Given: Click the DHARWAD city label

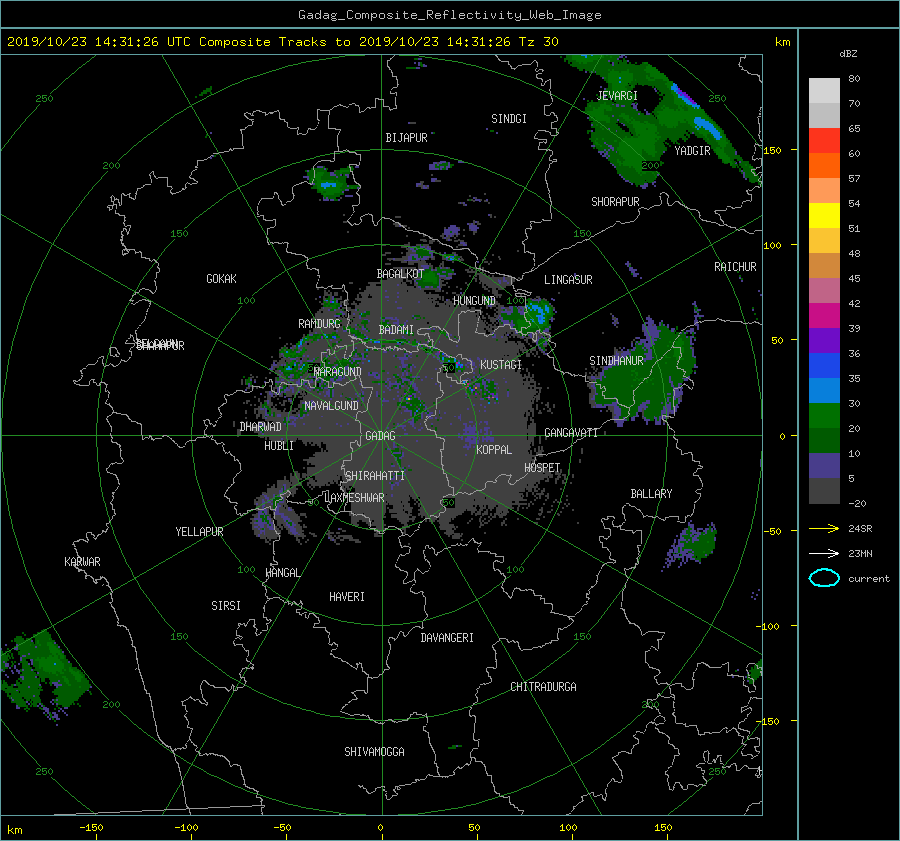Looking at the screenshot, I should (261, 427).
